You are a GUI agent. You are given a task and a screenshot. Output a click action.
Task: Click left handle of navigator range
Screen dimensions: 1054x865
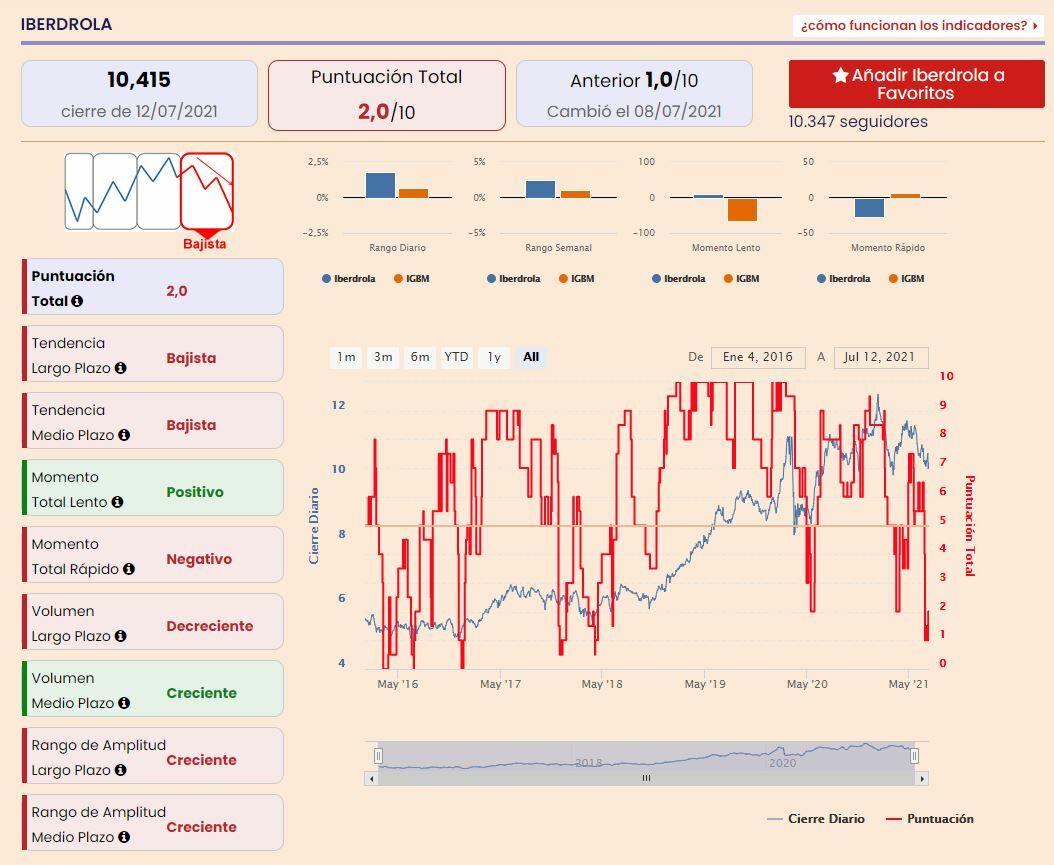click(378, 756)
